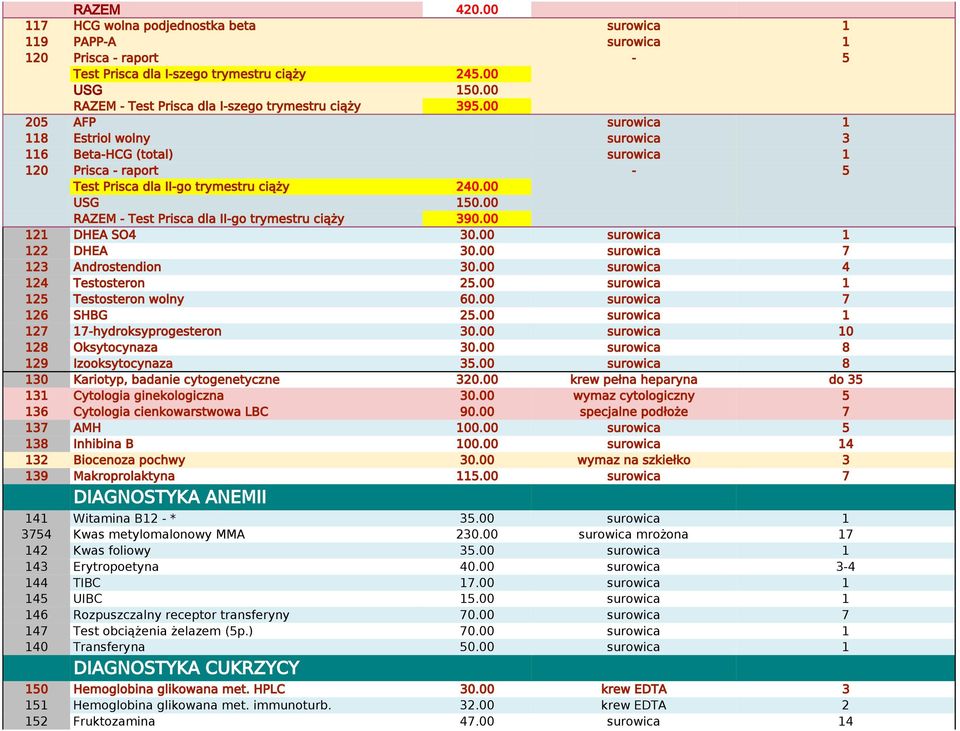Select the 'Izooksytocynaza' cell
Screen dimensions: 960x731
(x=122, y=364)
